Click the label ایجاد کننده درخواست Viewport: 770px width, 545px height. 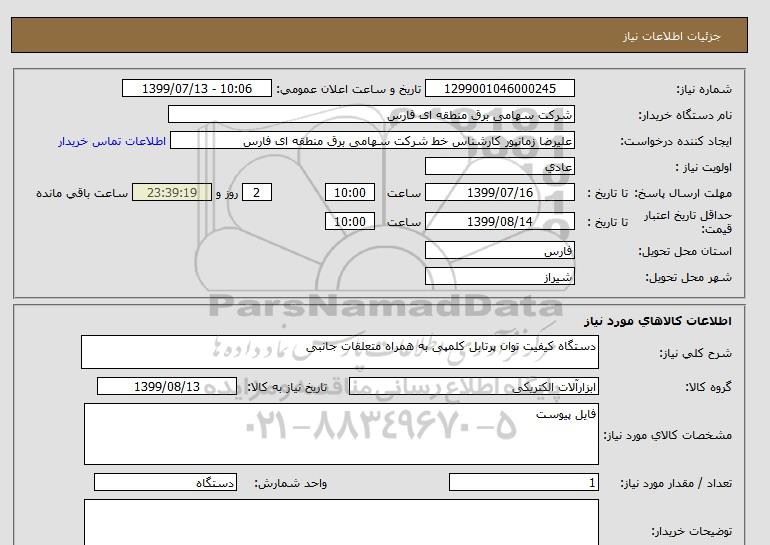(x=676, y=141)
